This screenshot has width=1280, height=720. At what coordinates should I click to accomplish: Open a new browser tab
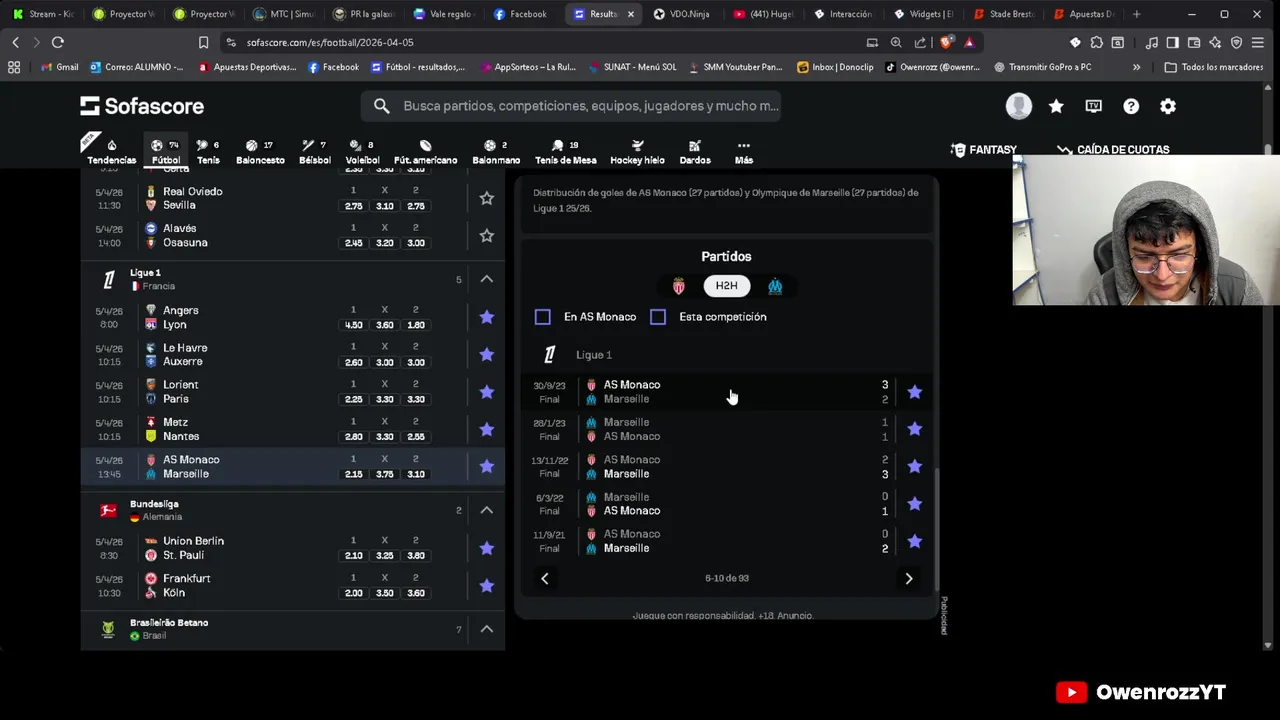tap(1136, 14)
